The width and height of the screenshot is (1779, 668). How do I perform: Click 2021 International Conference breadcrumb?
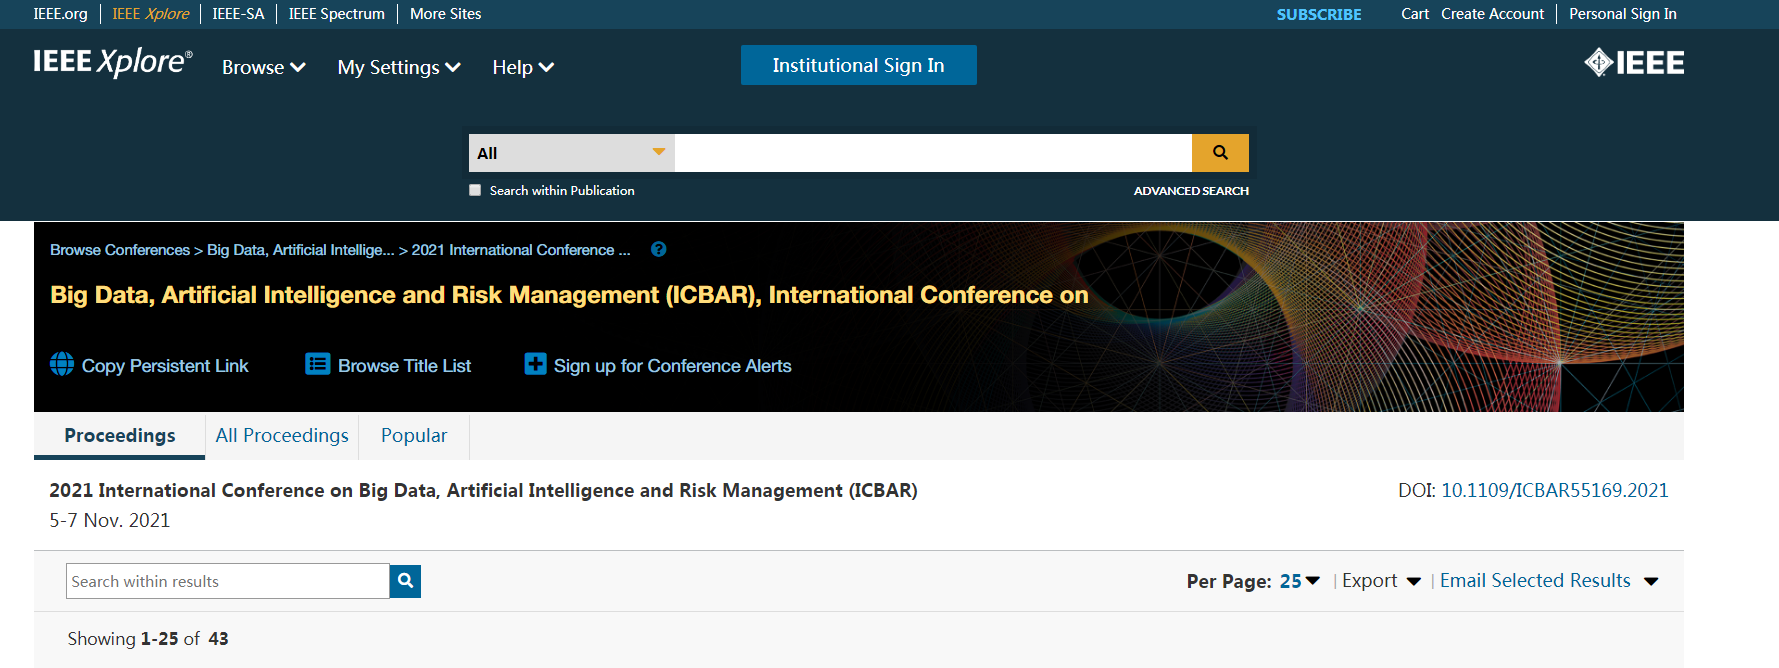[x=521, y=250]
